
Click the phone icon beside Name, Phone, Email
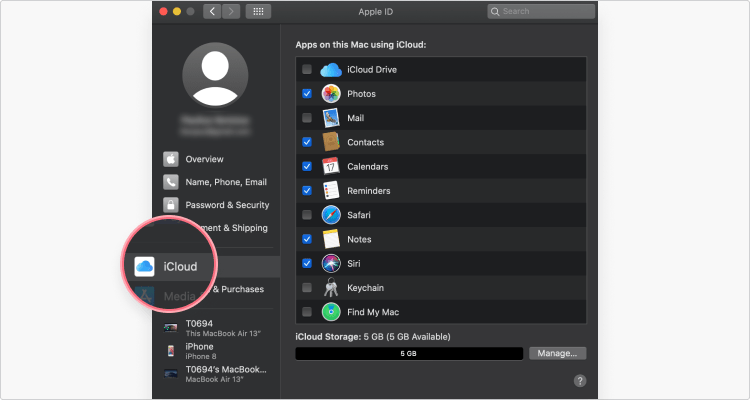171,182
